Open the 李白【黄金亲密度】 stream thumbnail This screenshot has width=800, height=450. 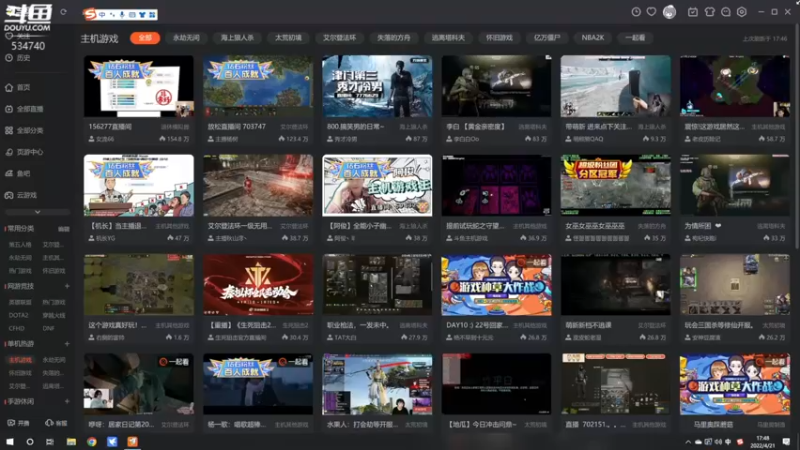pyautogui.click(x=496, y=86)
